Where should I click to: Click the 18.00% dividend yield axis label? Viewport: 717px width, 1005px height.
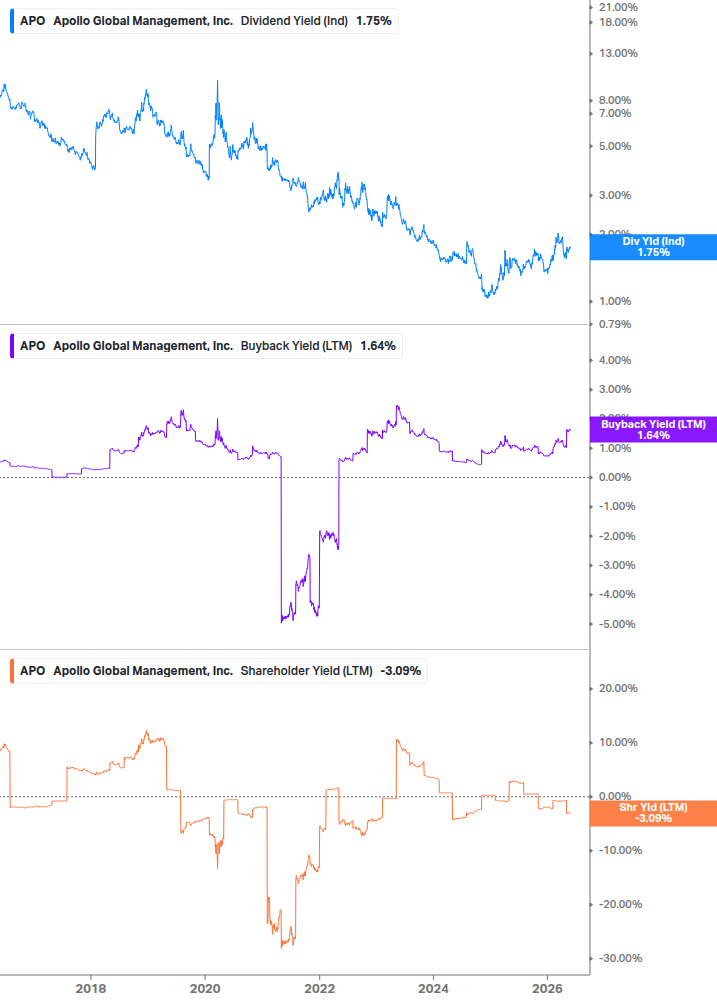pyautogui.click(x=618, y=22)
